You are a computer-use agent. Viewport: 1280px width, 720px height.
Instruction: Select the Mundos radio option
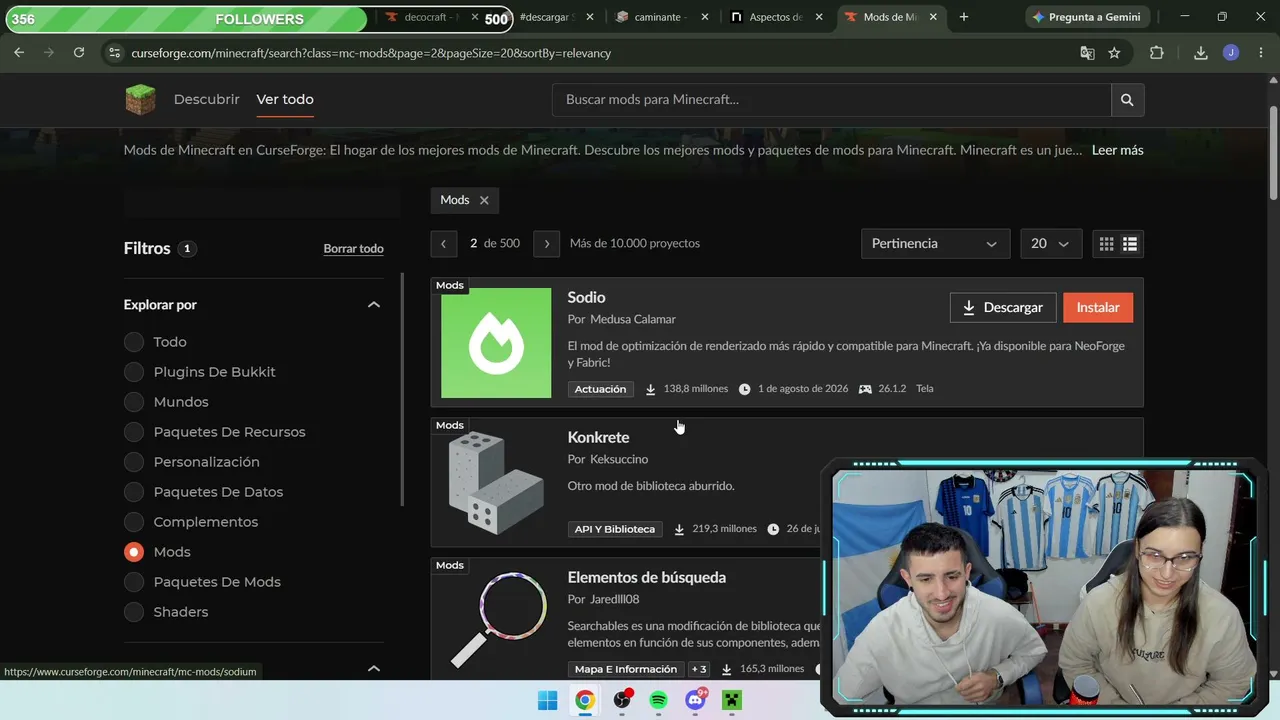[134, 402]
